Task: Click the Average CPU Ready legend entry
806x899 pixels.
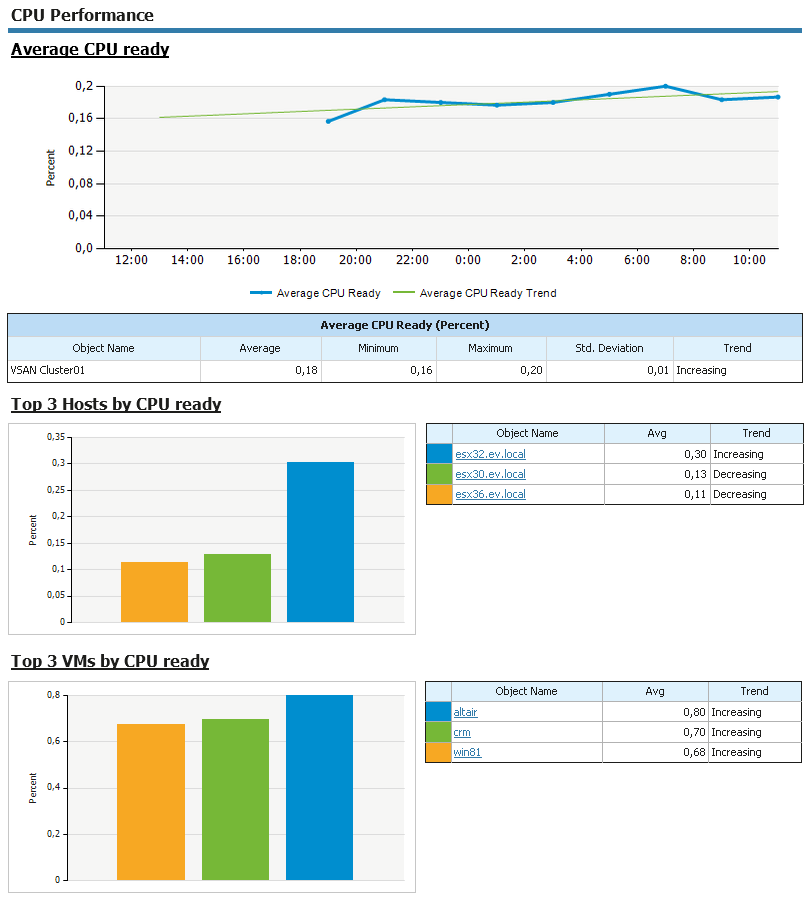Action: pos(316,293)
